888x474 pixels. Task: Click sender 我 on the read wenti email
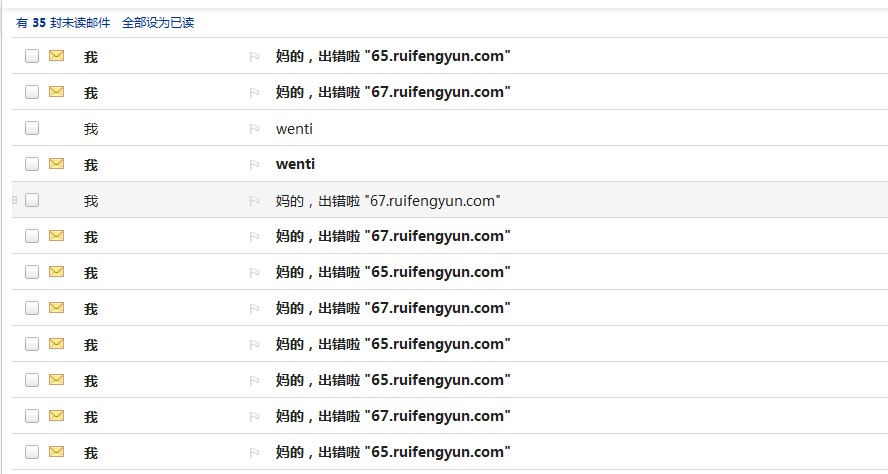(x=91, y=129)
